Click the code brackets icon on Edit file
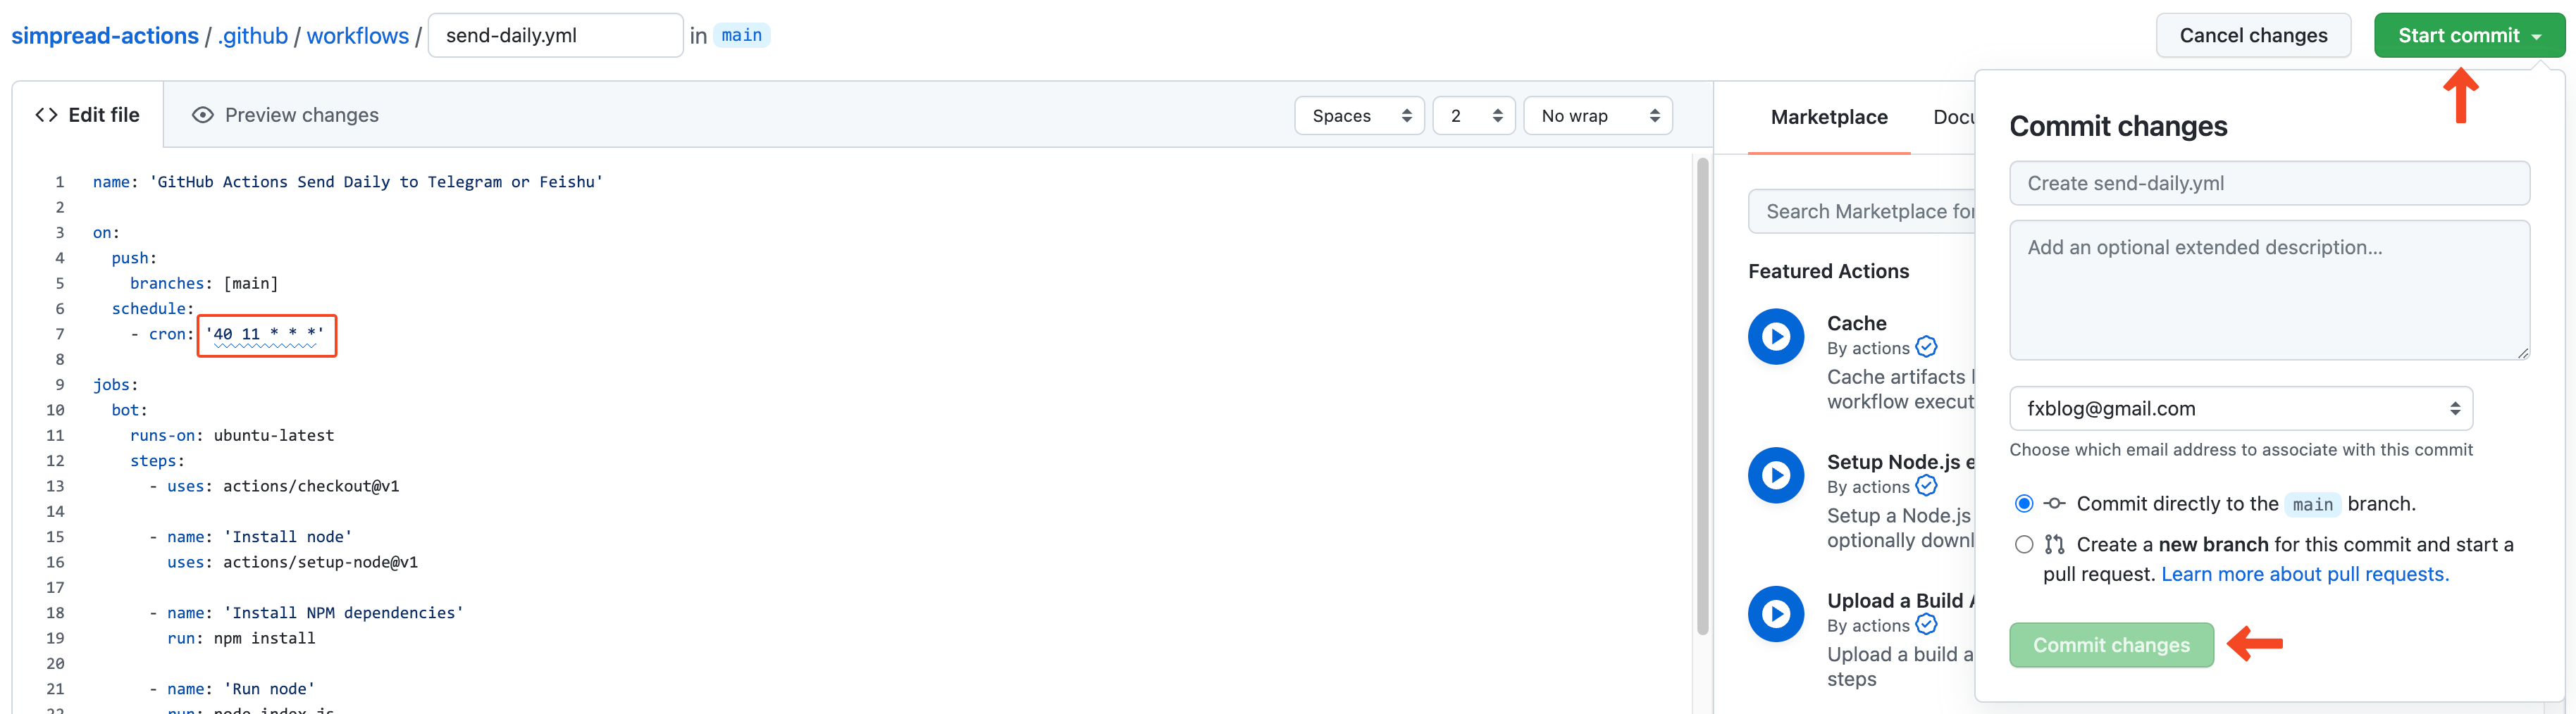This screenshot has height=714, width=2576. click(x=46, y=115)
